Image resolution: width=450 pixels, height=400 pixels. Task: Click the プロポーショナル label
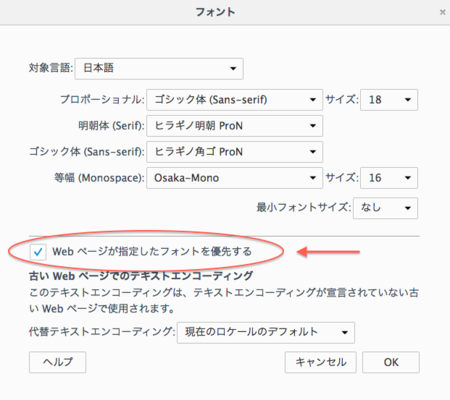102,99
